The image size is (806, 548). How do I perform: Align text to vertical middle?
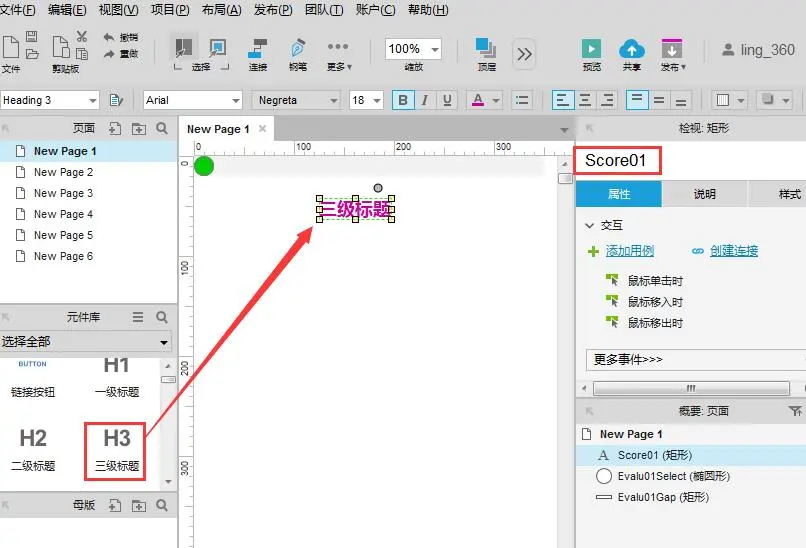[659, 100]
